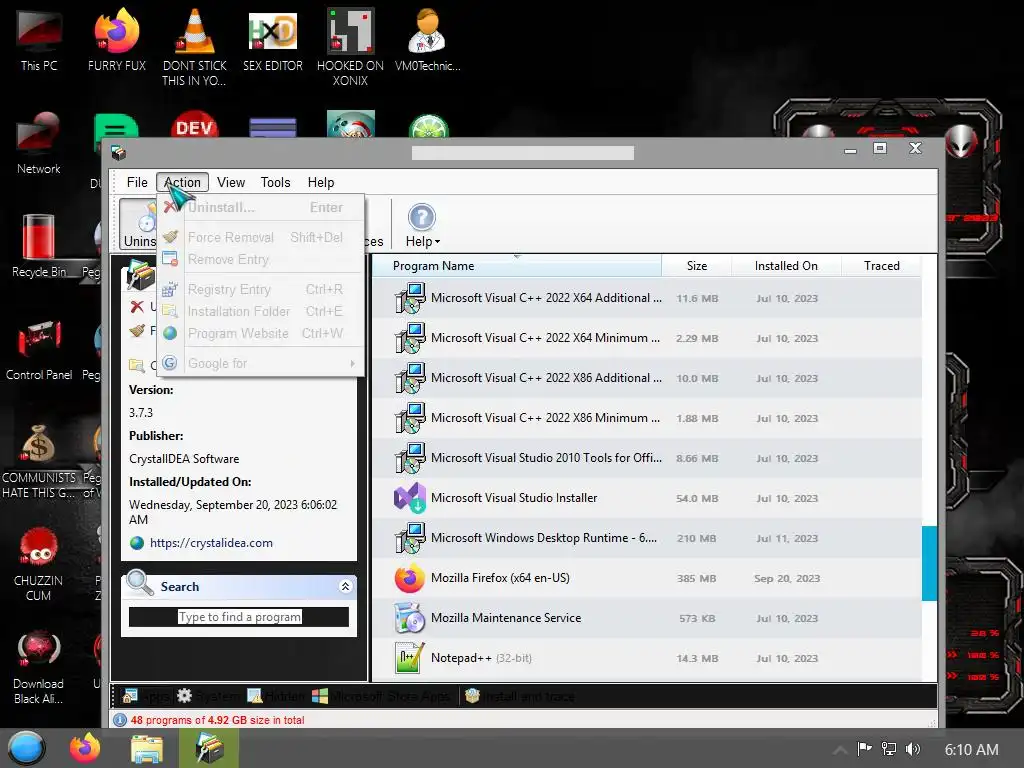Viewport: 1024px width, 768px height.
Task: Open the This PC desktop icon
Action: point(39,40)
